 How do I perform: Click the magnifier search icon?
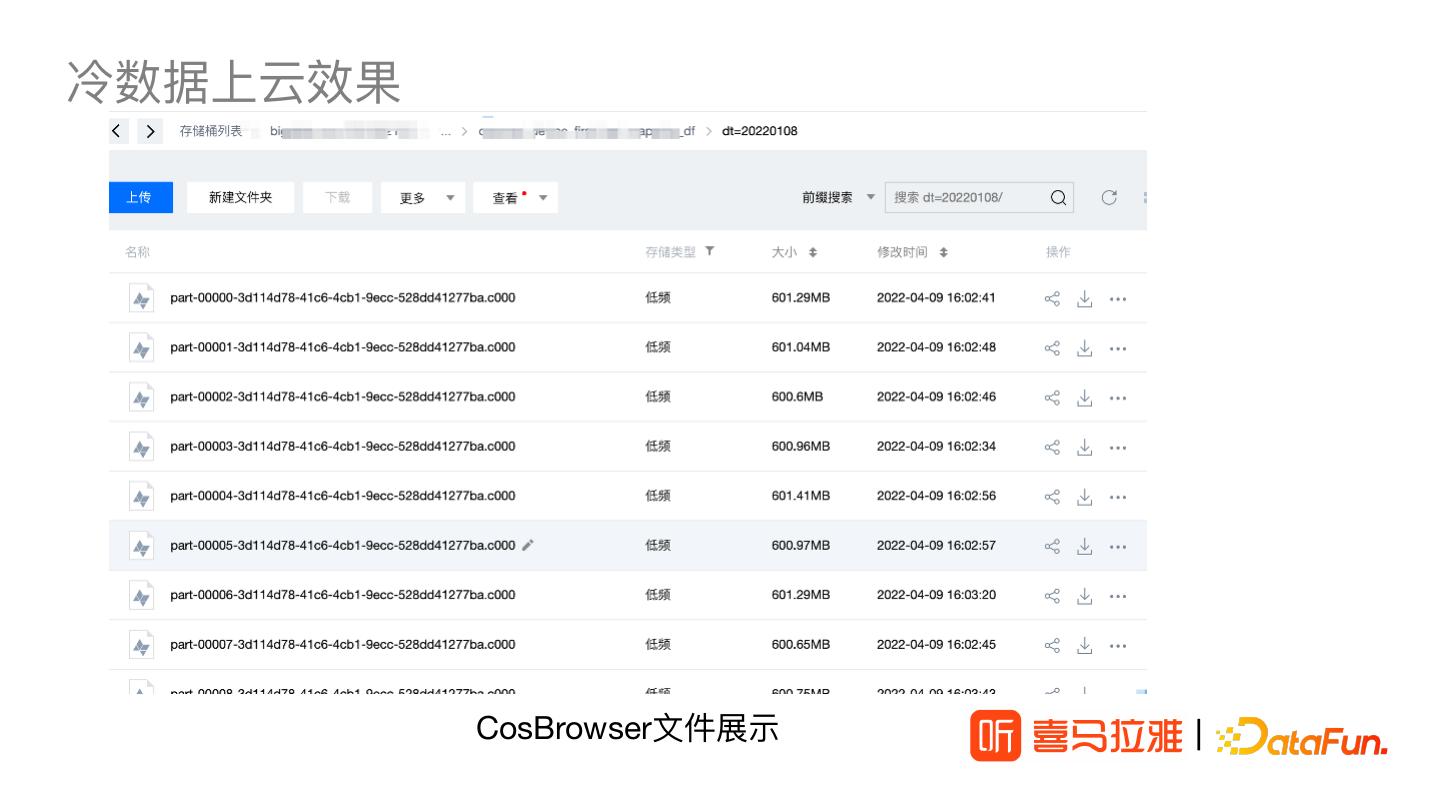click(x=1058, y=197)
